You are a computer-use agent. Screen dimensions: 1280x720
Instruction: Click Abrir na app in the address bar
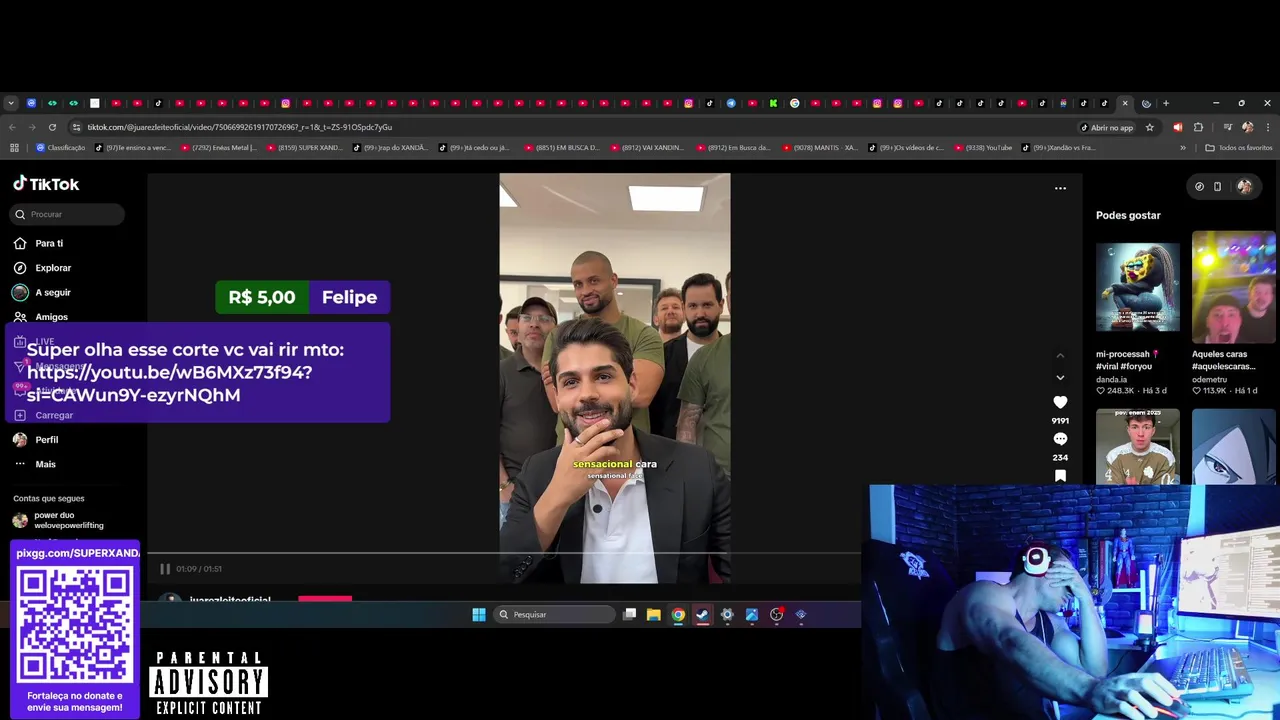tap(1107, 127)
